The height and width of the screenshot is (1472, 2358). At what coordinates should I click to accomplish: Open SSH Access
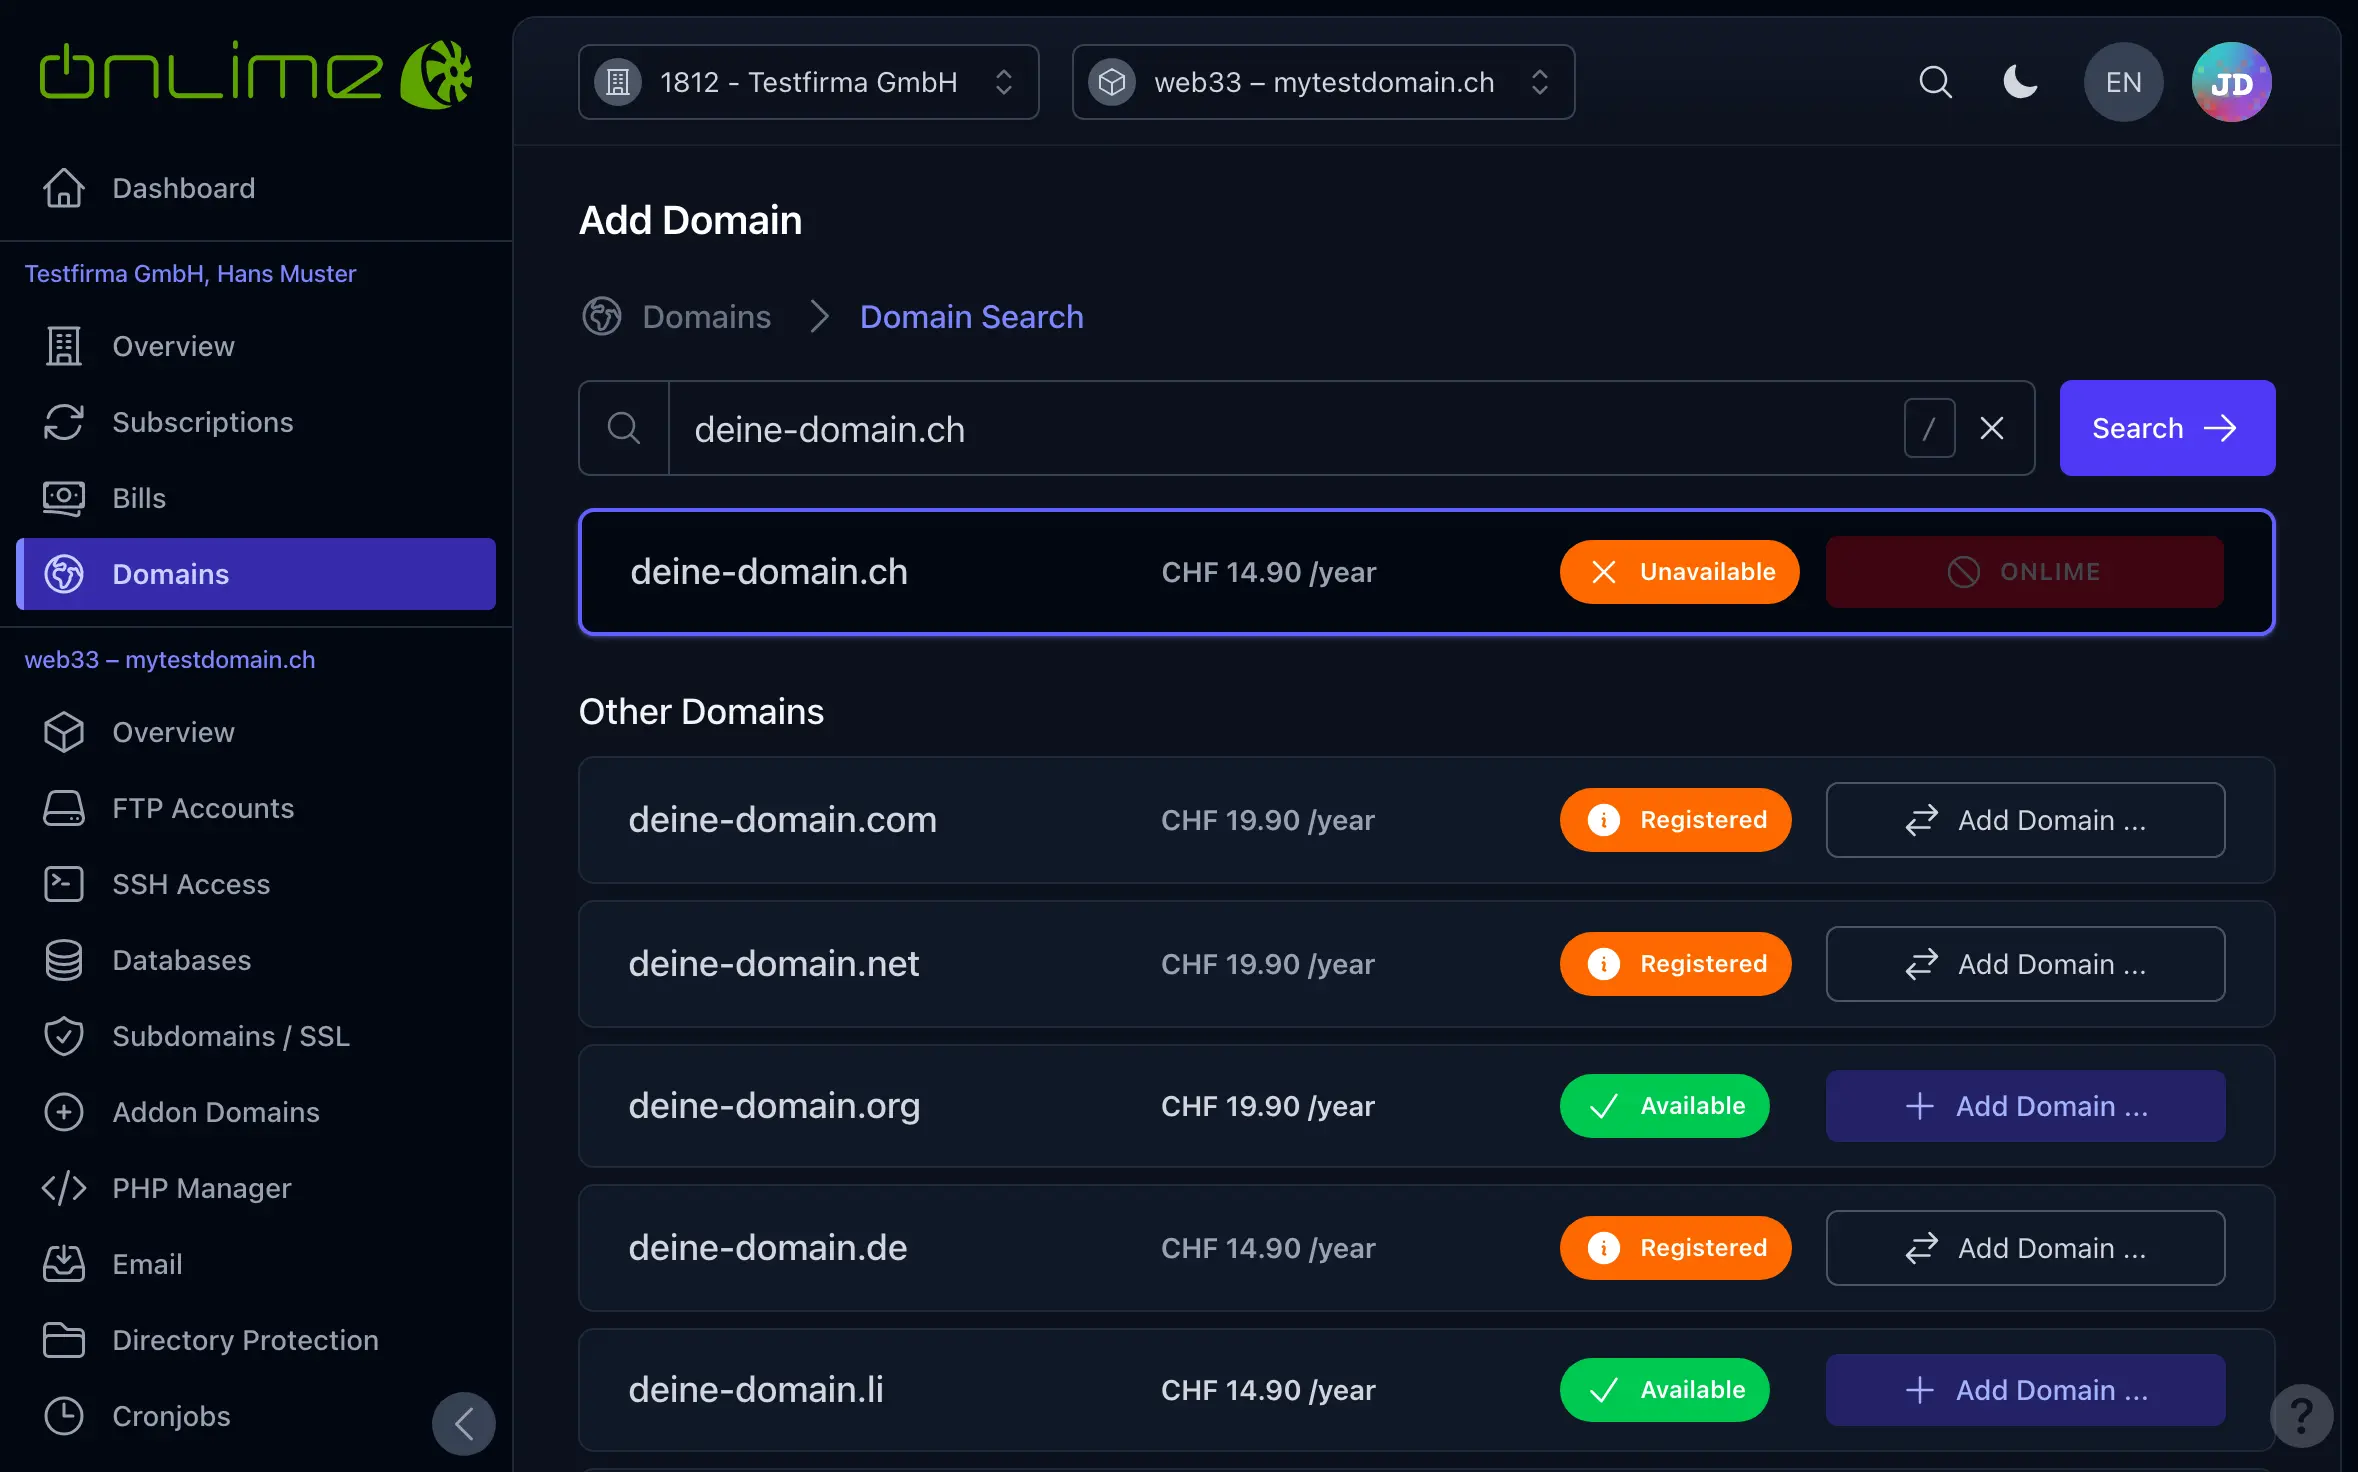tap(256, 884)
